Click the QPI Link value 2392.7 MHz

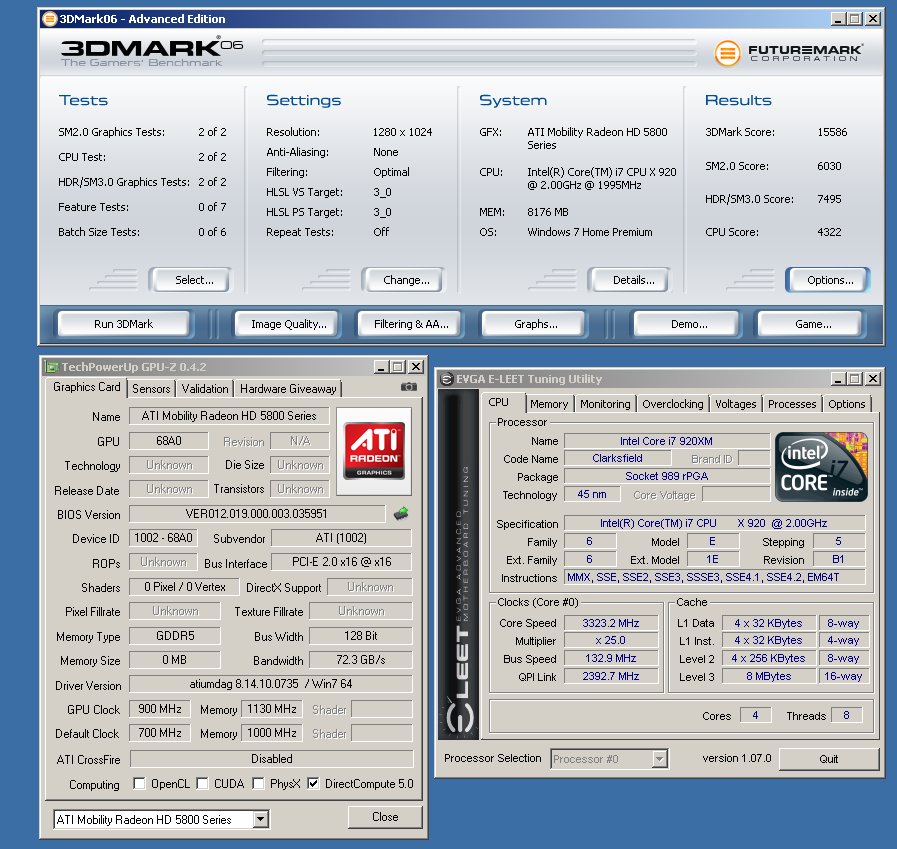tap(611, 676)
